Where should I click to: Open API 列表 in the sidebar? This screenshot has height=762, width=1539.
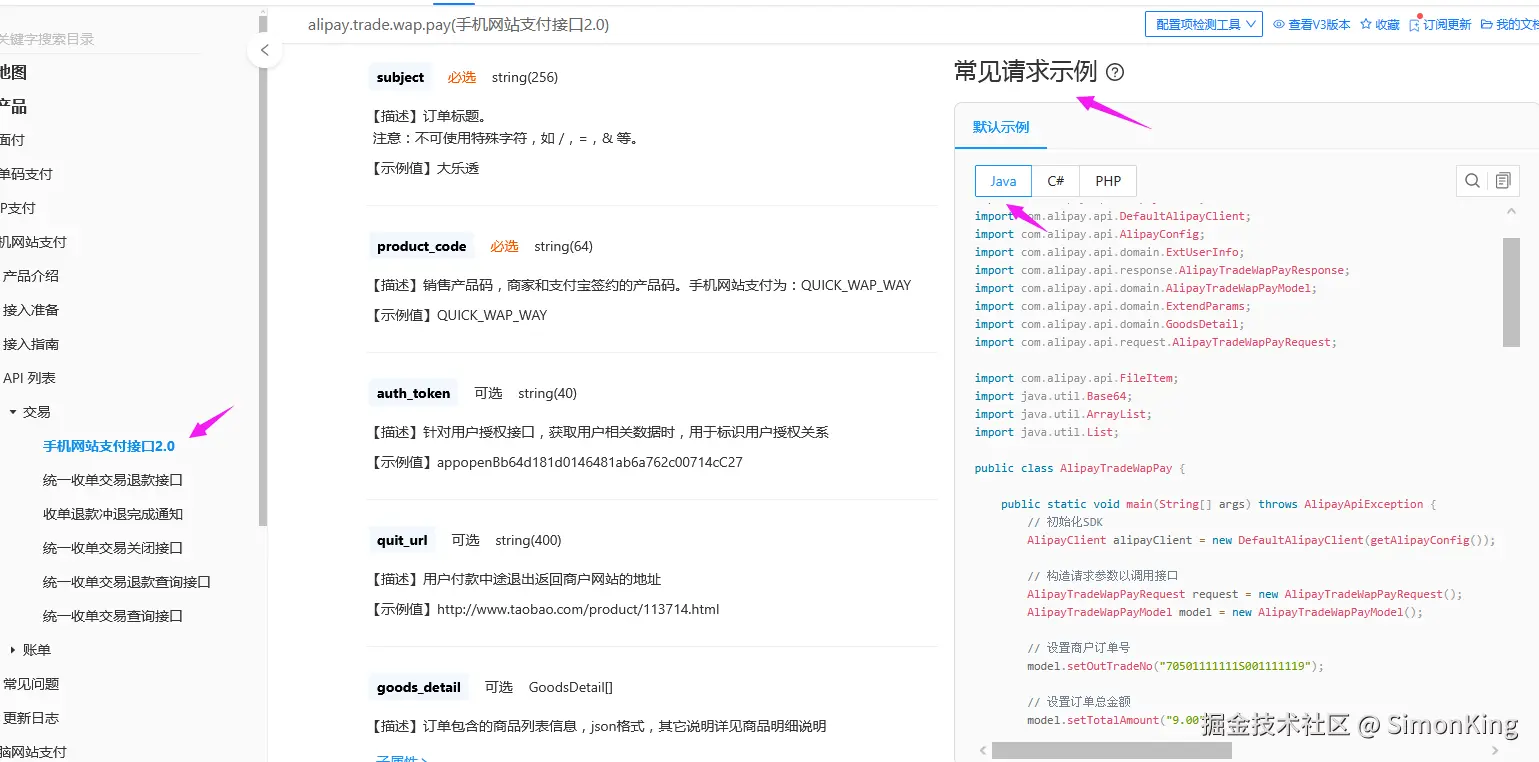pyautogui.click(x=29, y=378)
